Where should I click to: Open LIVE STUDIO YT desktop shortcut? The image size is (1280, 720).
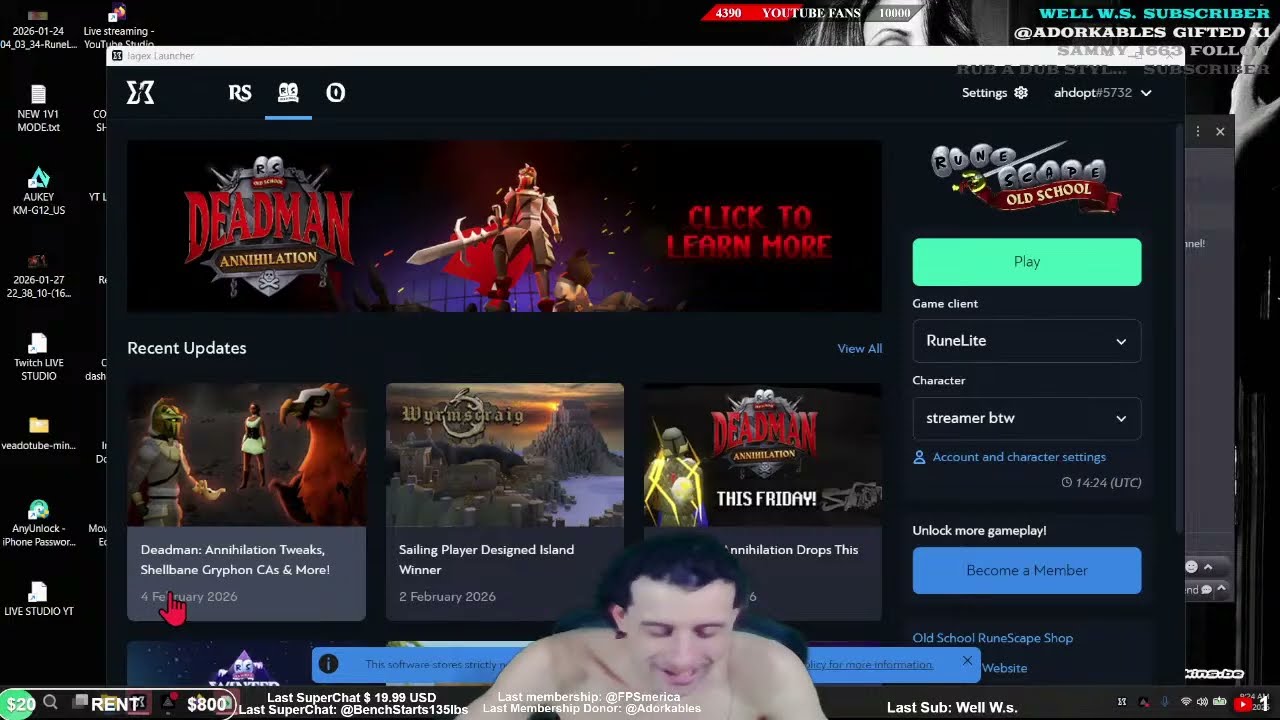(x=38, y=599)
